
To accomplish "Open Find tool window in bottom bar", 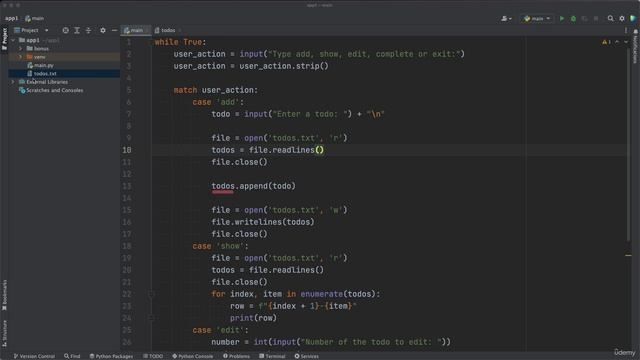I will coord(72,356).
